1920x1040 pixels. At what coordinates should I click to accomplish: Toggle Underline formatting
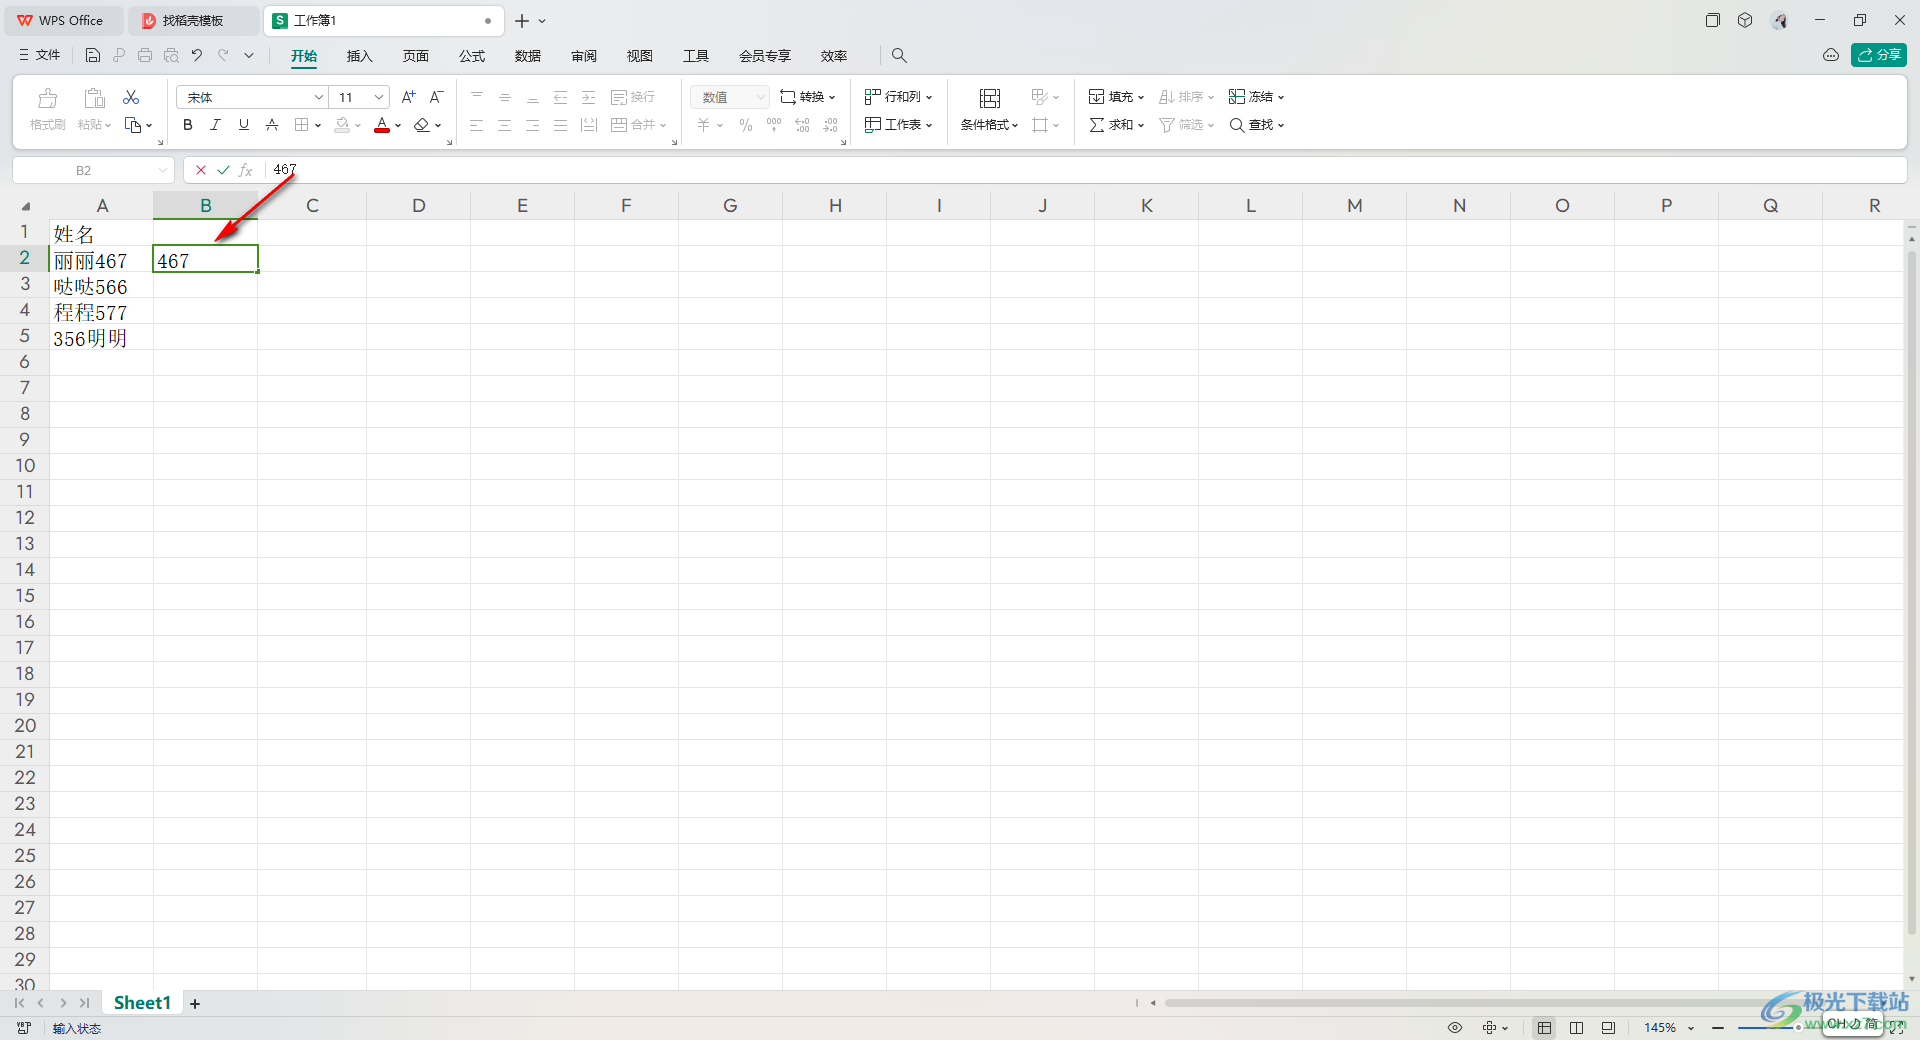click(x=243, y=125)
